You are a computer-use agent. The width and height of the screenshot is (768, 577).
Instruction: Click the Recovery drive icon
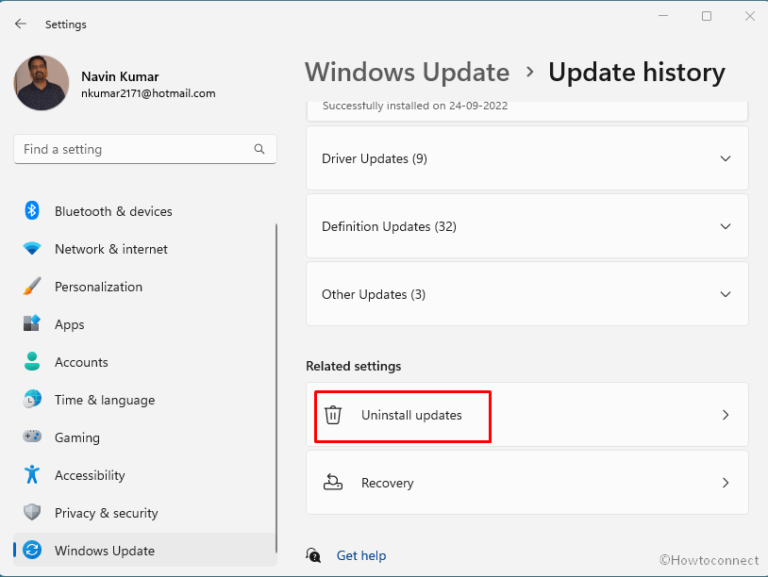333,482
